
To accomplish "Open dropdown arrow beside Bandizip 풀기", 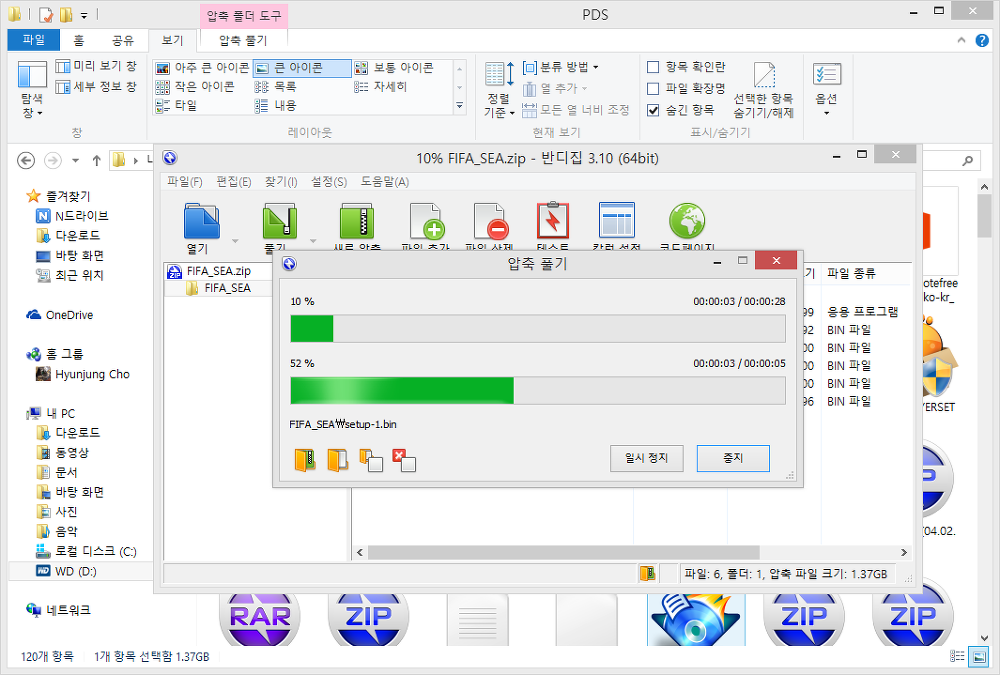I will 313,241.
